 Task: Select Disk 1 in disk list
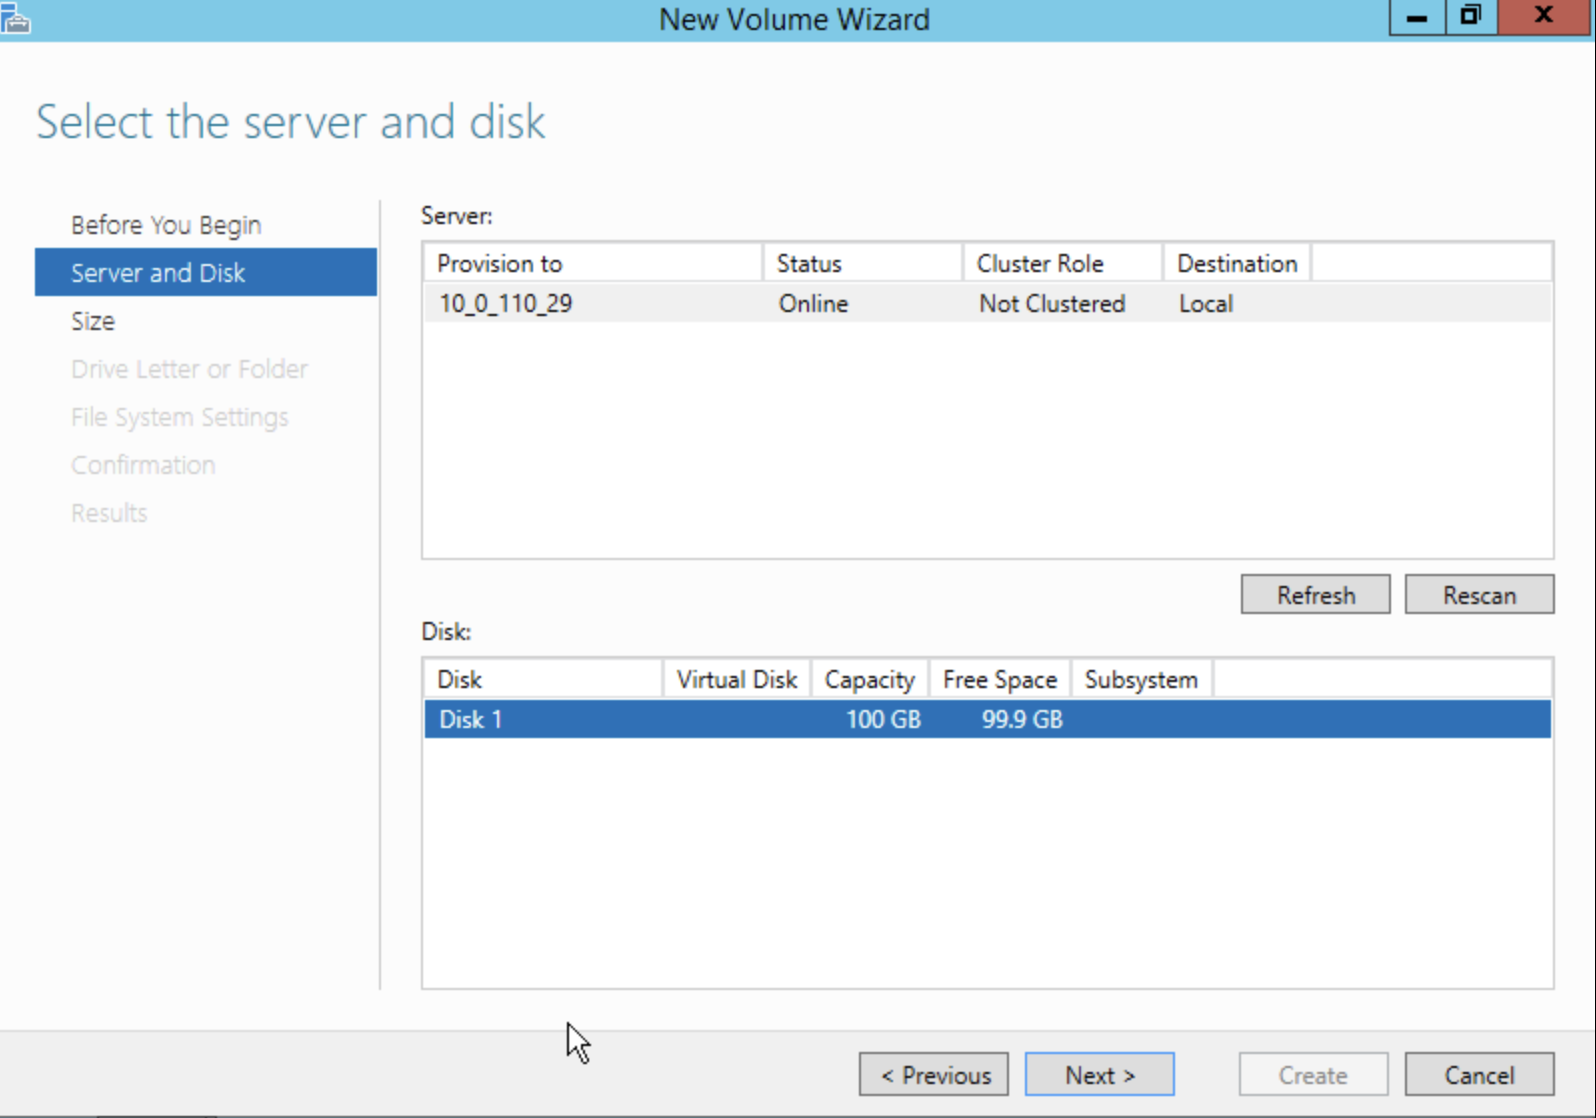click(x=470, y=720)
